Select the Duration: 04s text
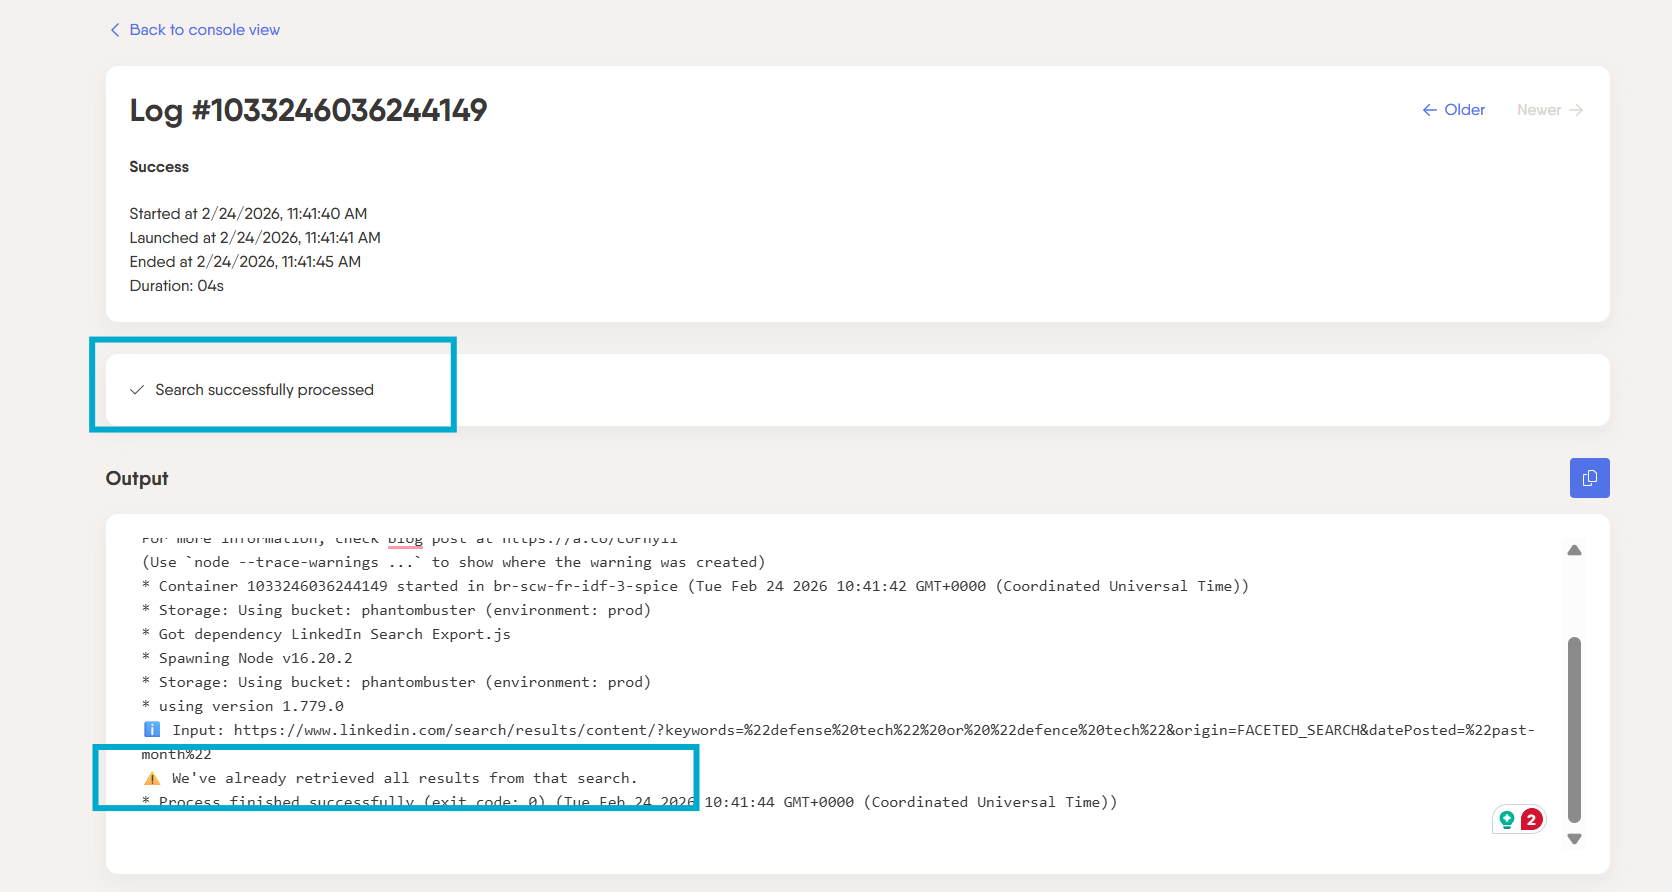Image resolution: width=1672 pixels, height=892 pixels. click(176, 286)
